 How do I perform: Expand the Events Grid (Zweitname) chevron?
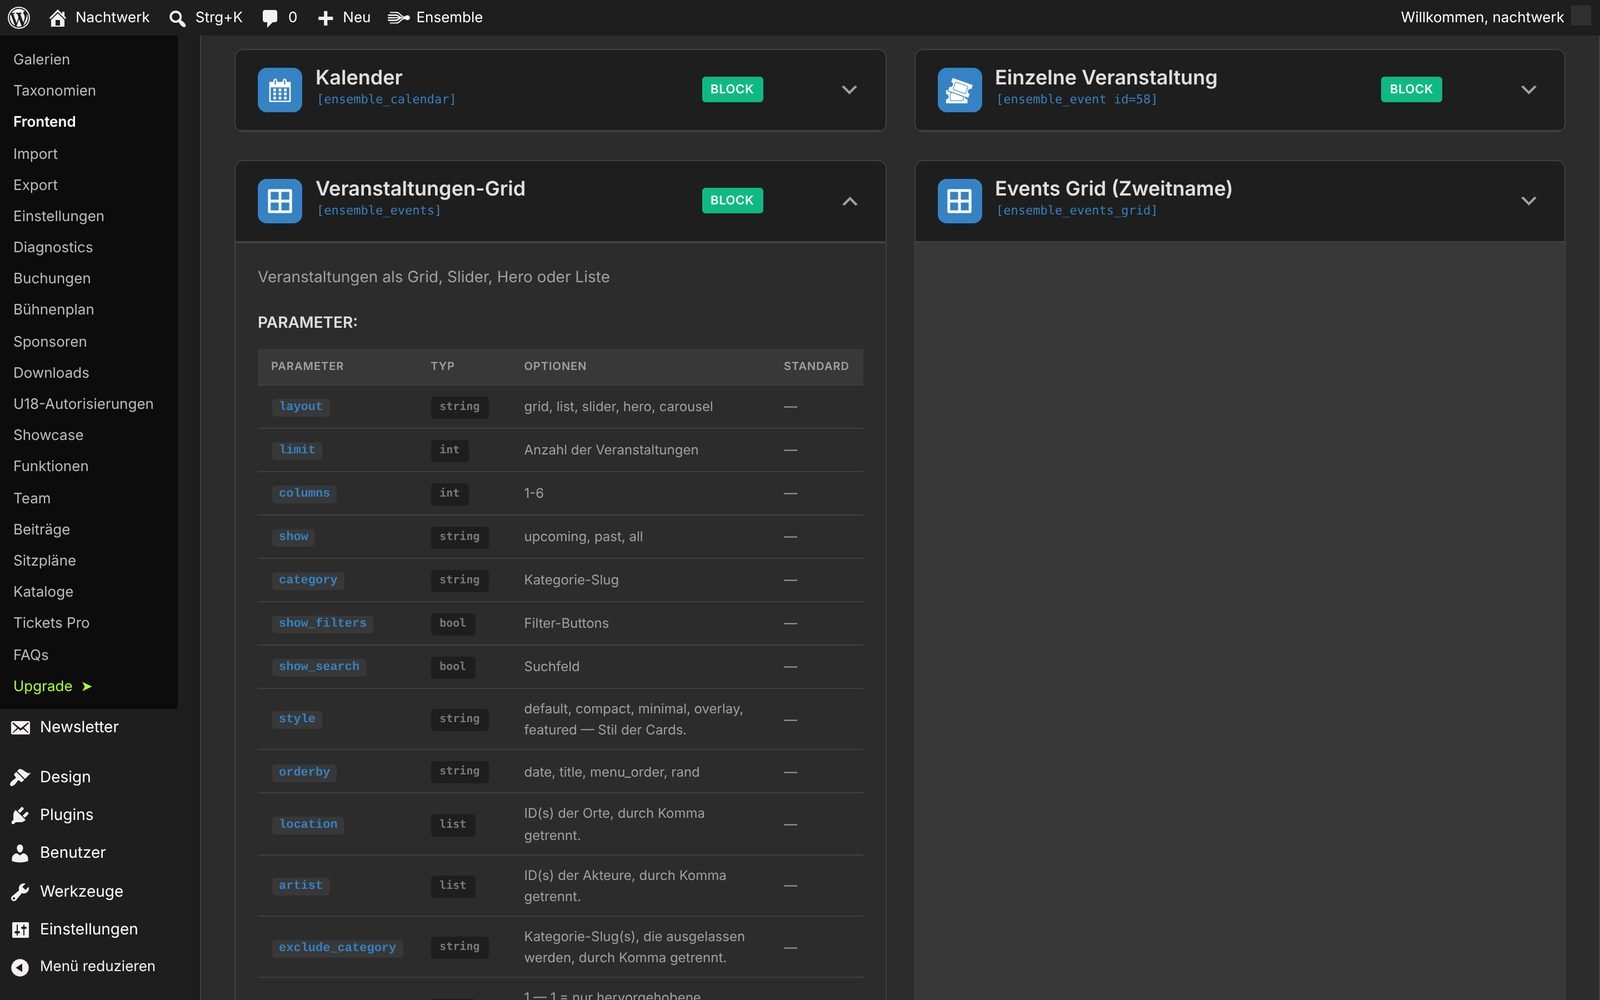click(x=1528, y=201)
